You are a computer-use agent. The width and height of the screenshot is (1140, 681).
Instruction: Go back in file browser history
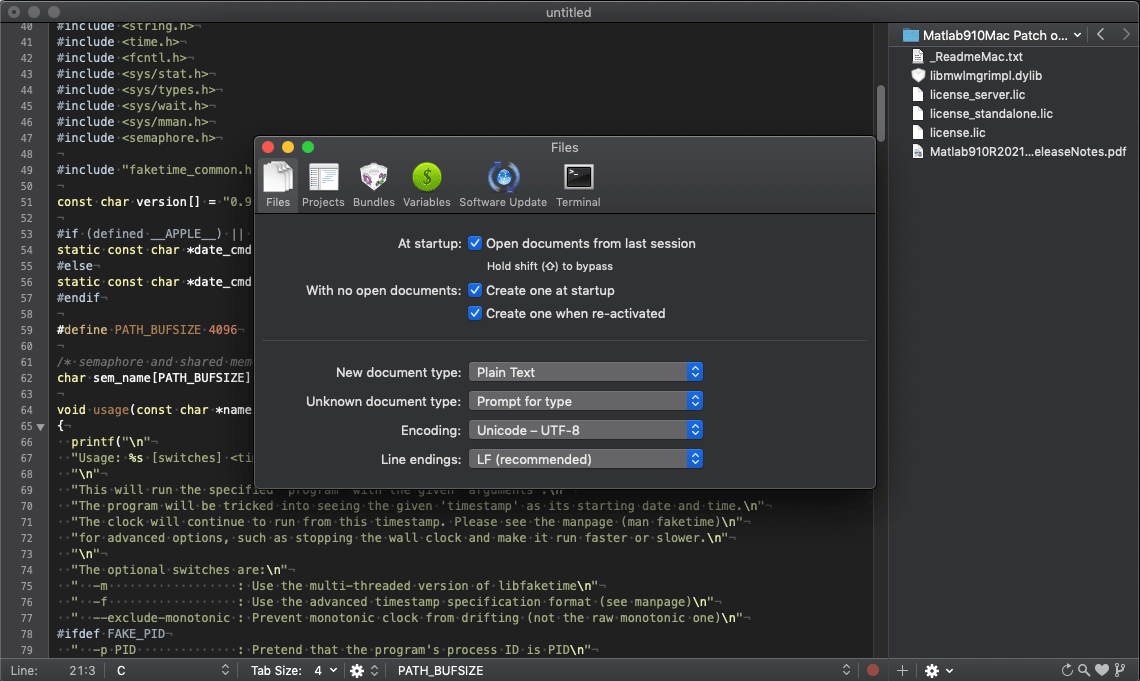pyautogui.click(x=1101, y=35)
